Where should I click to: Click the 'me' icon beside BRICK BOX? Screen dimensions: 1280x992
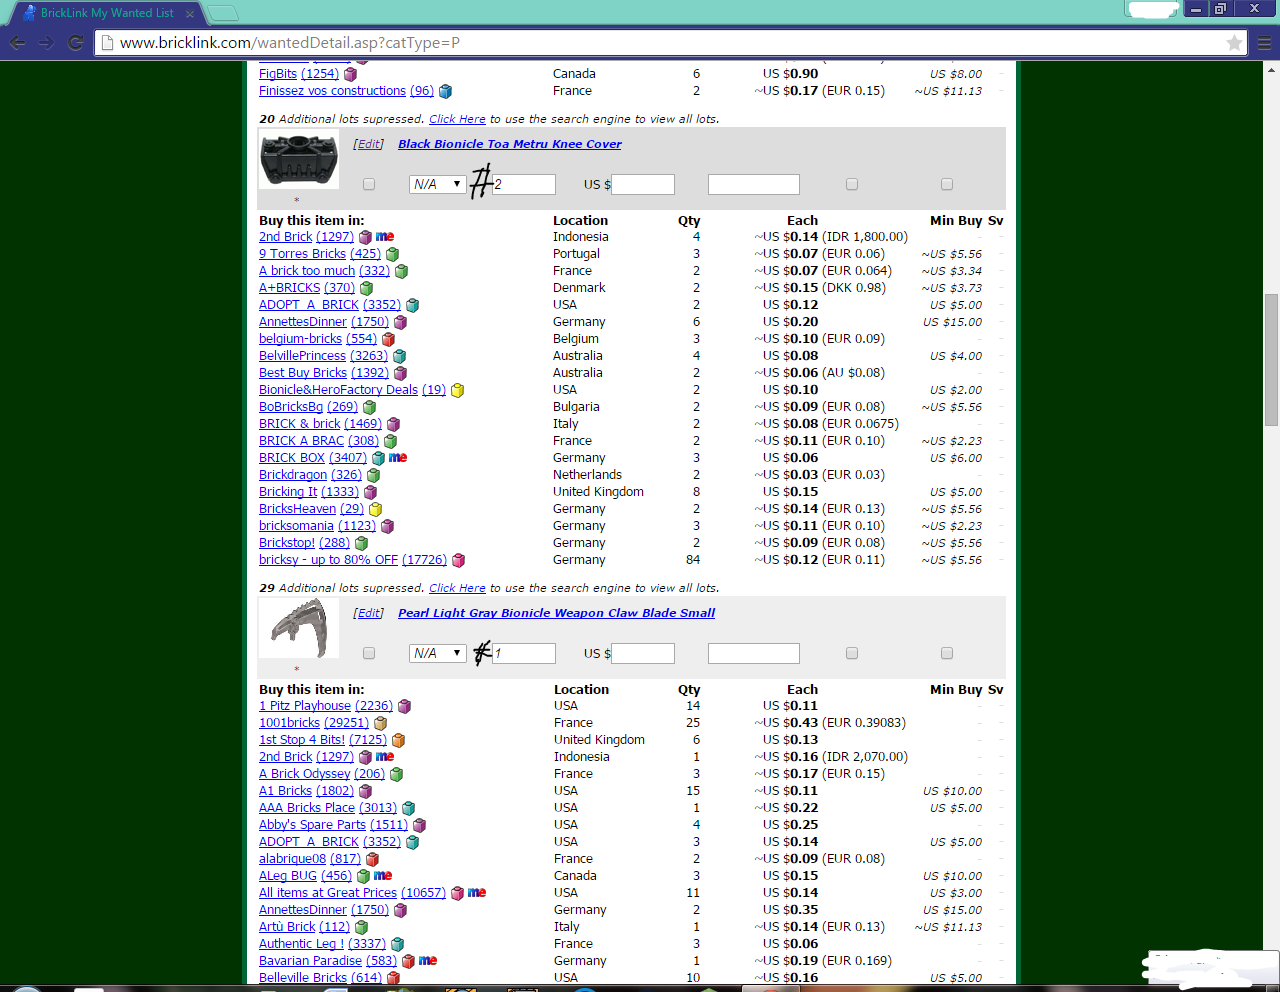[x=398, y=458]
